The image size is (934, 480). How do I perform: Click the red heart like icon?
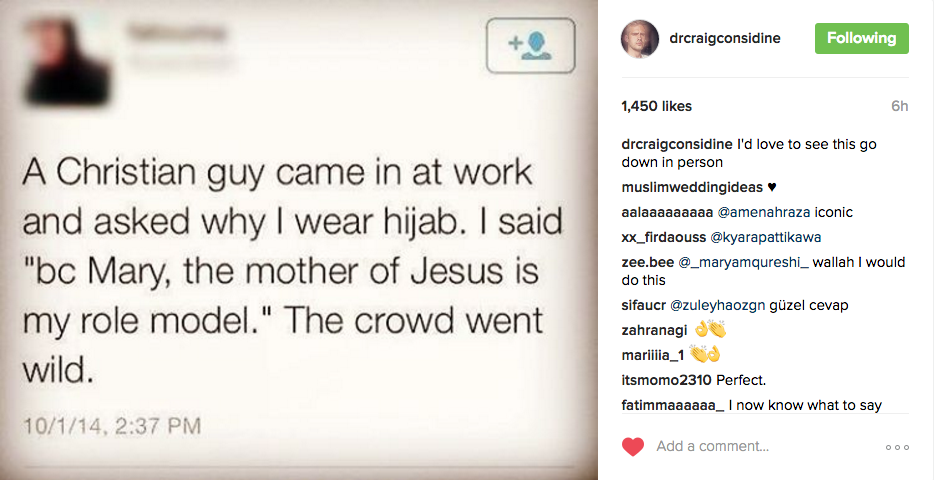[632, 447]
